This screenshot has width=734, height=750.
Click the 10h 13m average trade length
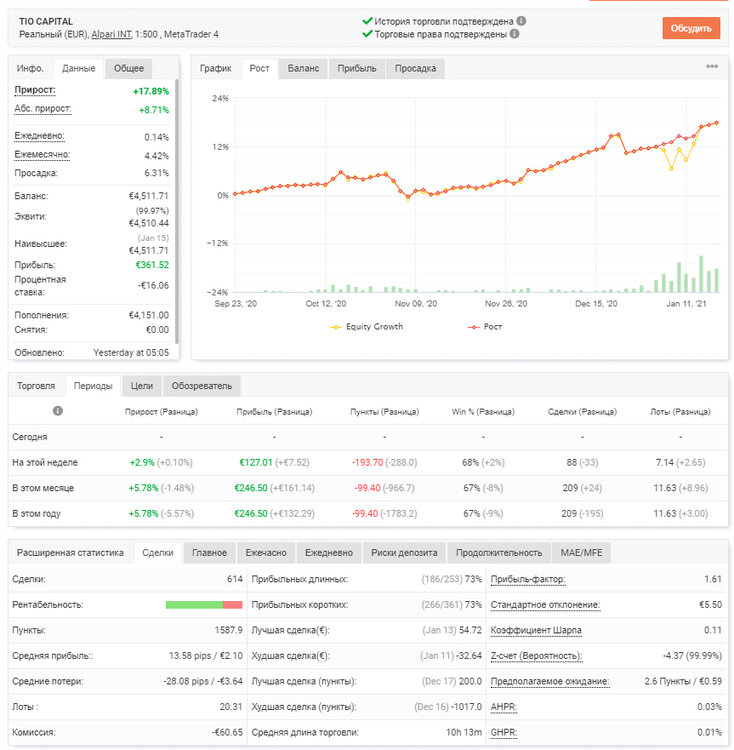[x=464, y=733]
